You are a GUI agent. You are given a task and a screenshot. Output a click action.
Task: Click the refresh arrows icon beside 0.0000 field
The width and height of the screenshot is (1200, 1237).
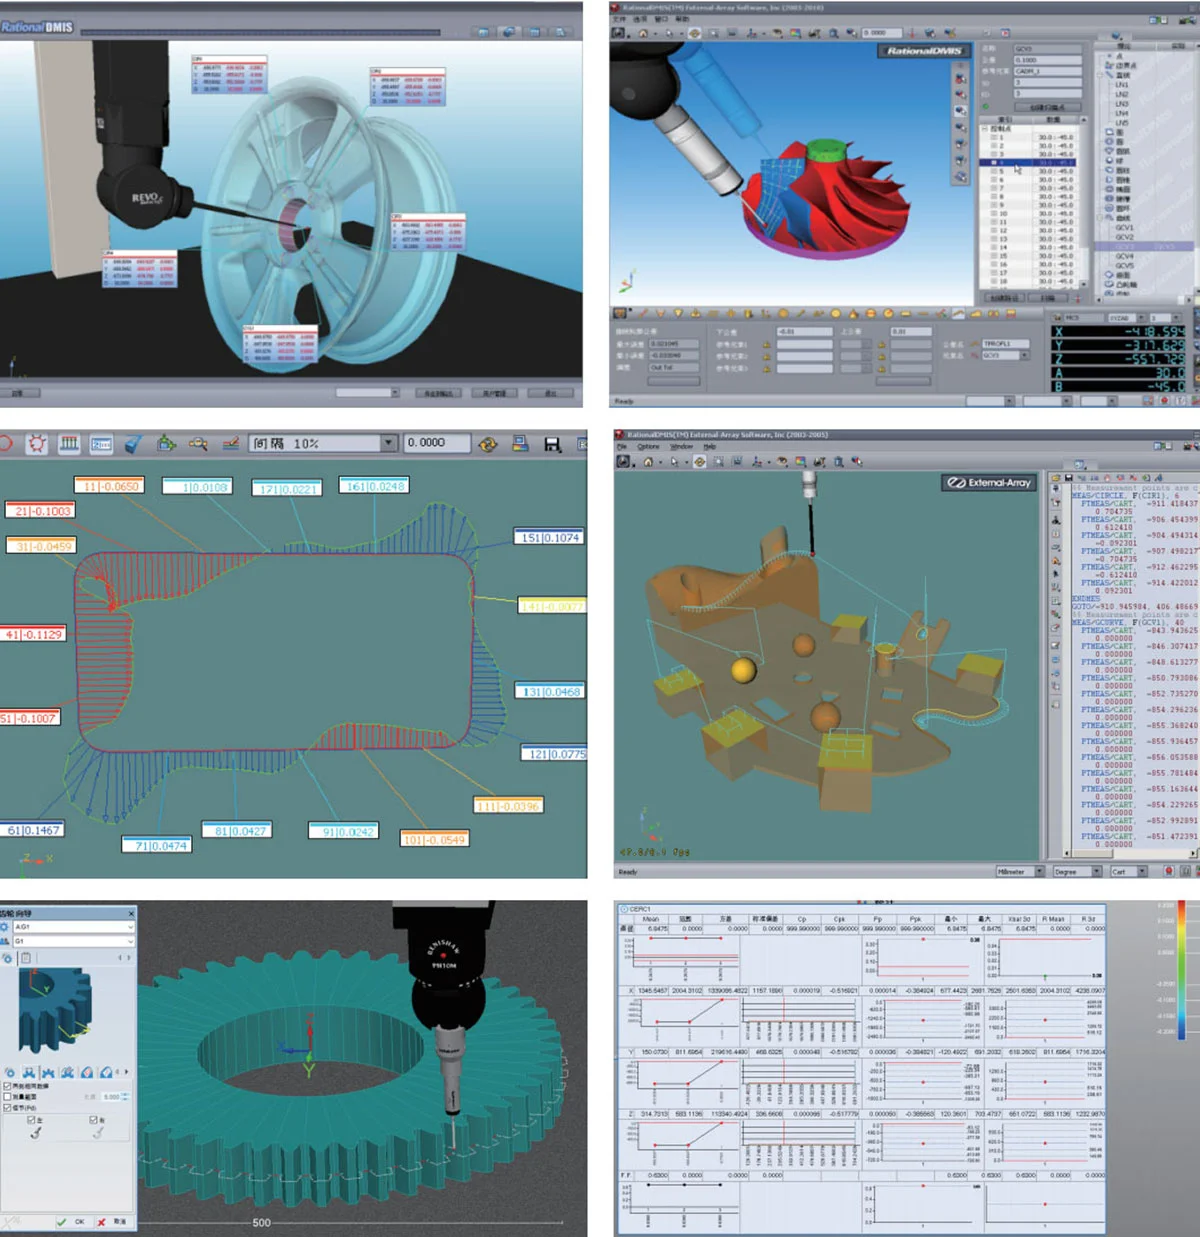point(488,443)
